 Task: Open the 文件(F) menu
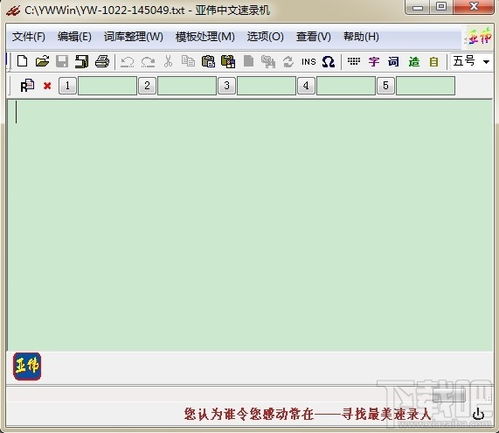(29, 37)
